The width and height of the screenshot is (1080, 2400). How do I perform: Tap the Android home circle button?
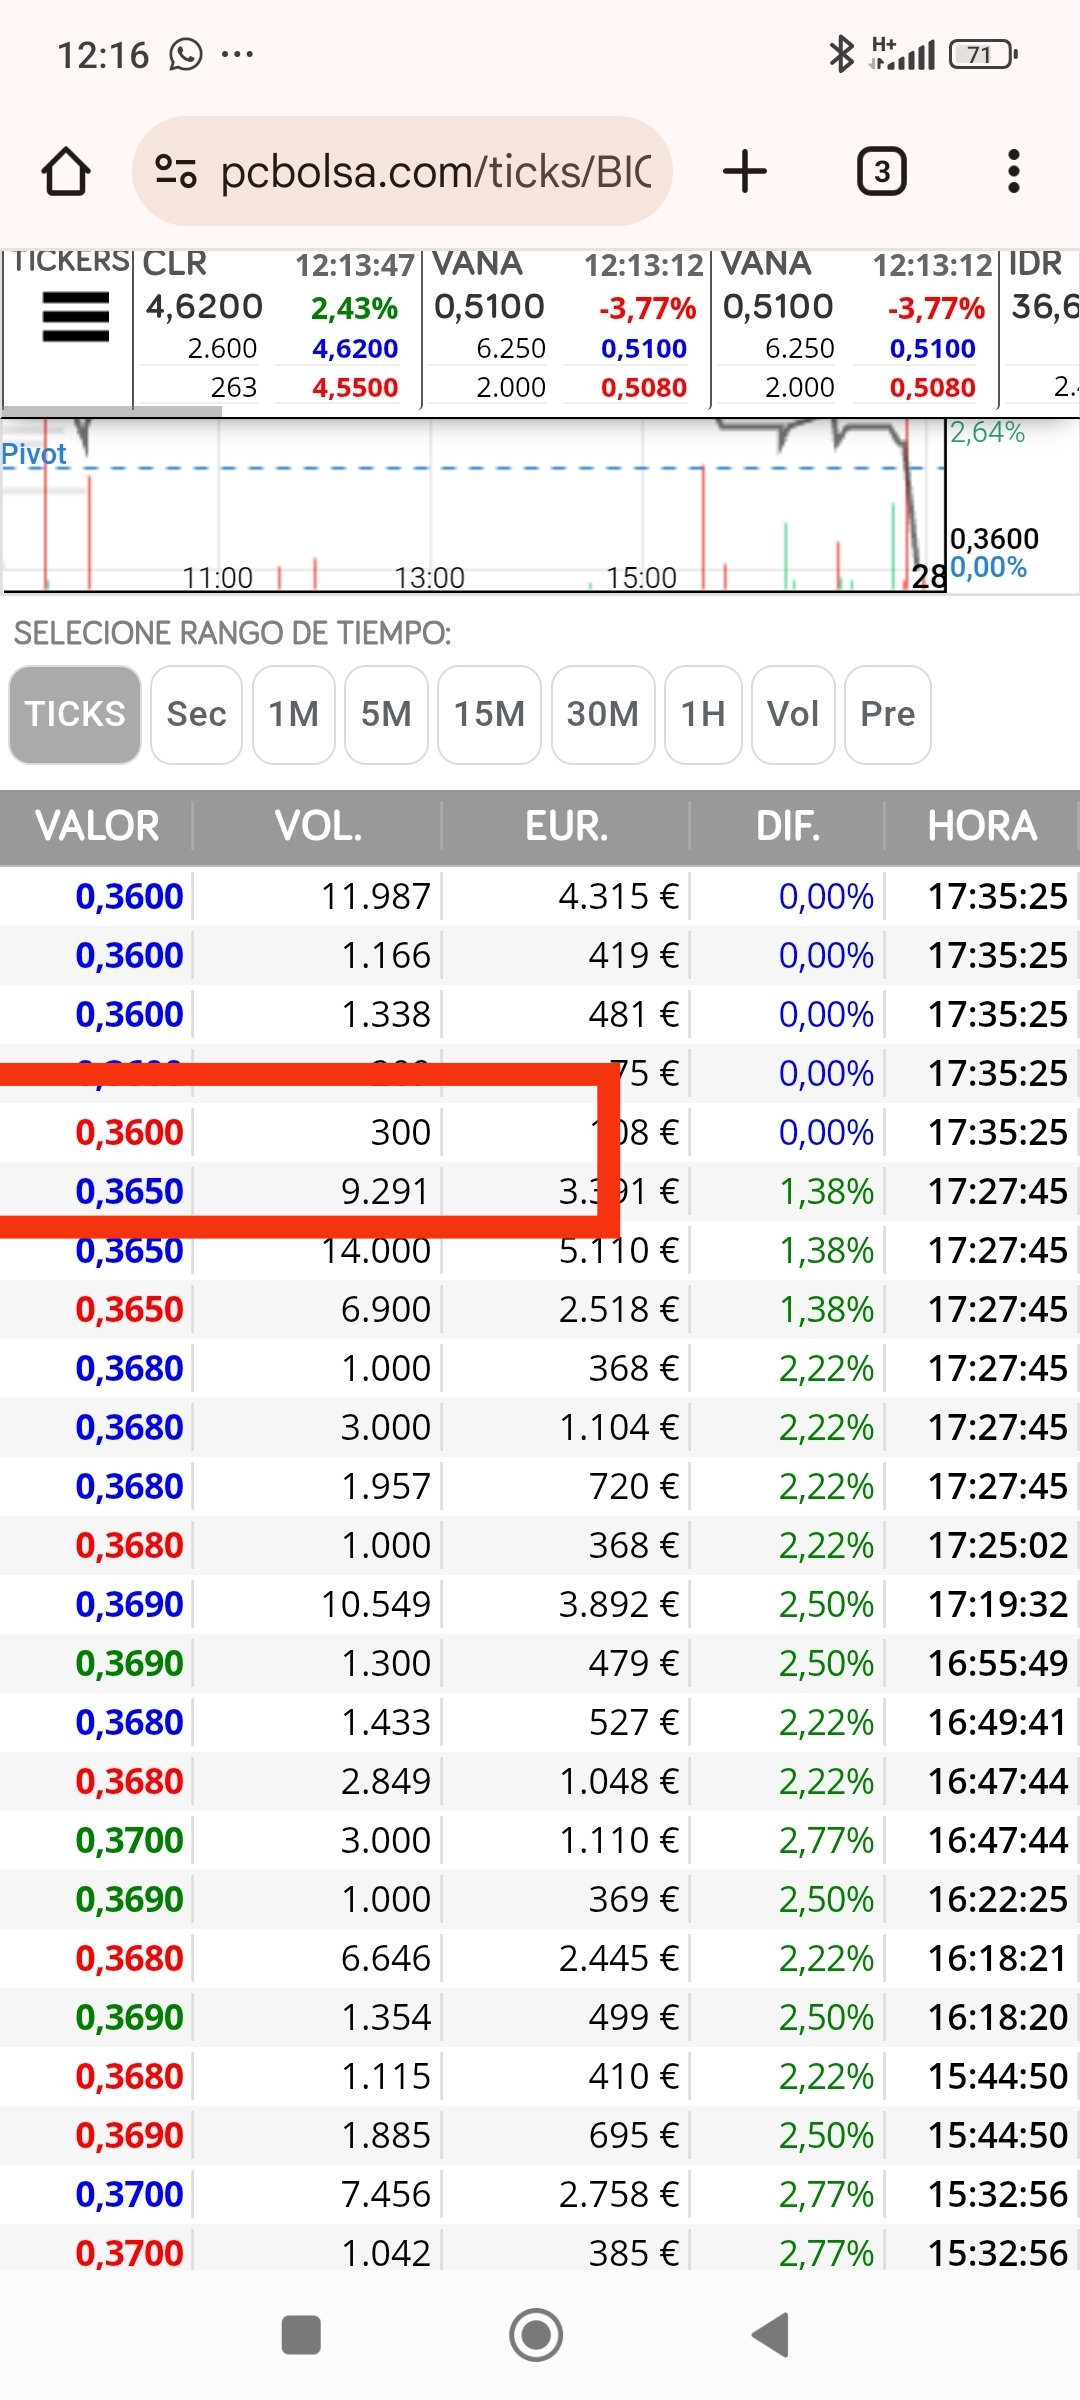[536, 2336]
